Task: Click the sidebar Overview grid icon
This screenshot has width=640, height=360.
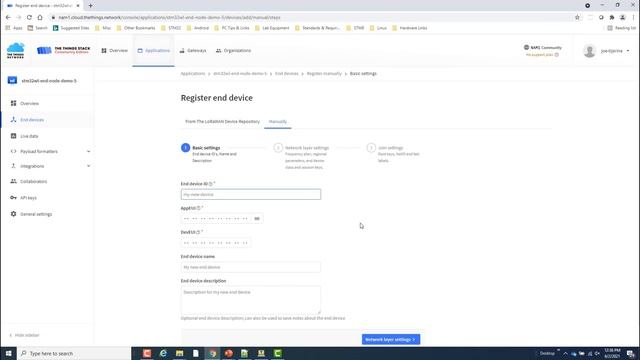Action: pyautogui.click(x=13, y=103)
